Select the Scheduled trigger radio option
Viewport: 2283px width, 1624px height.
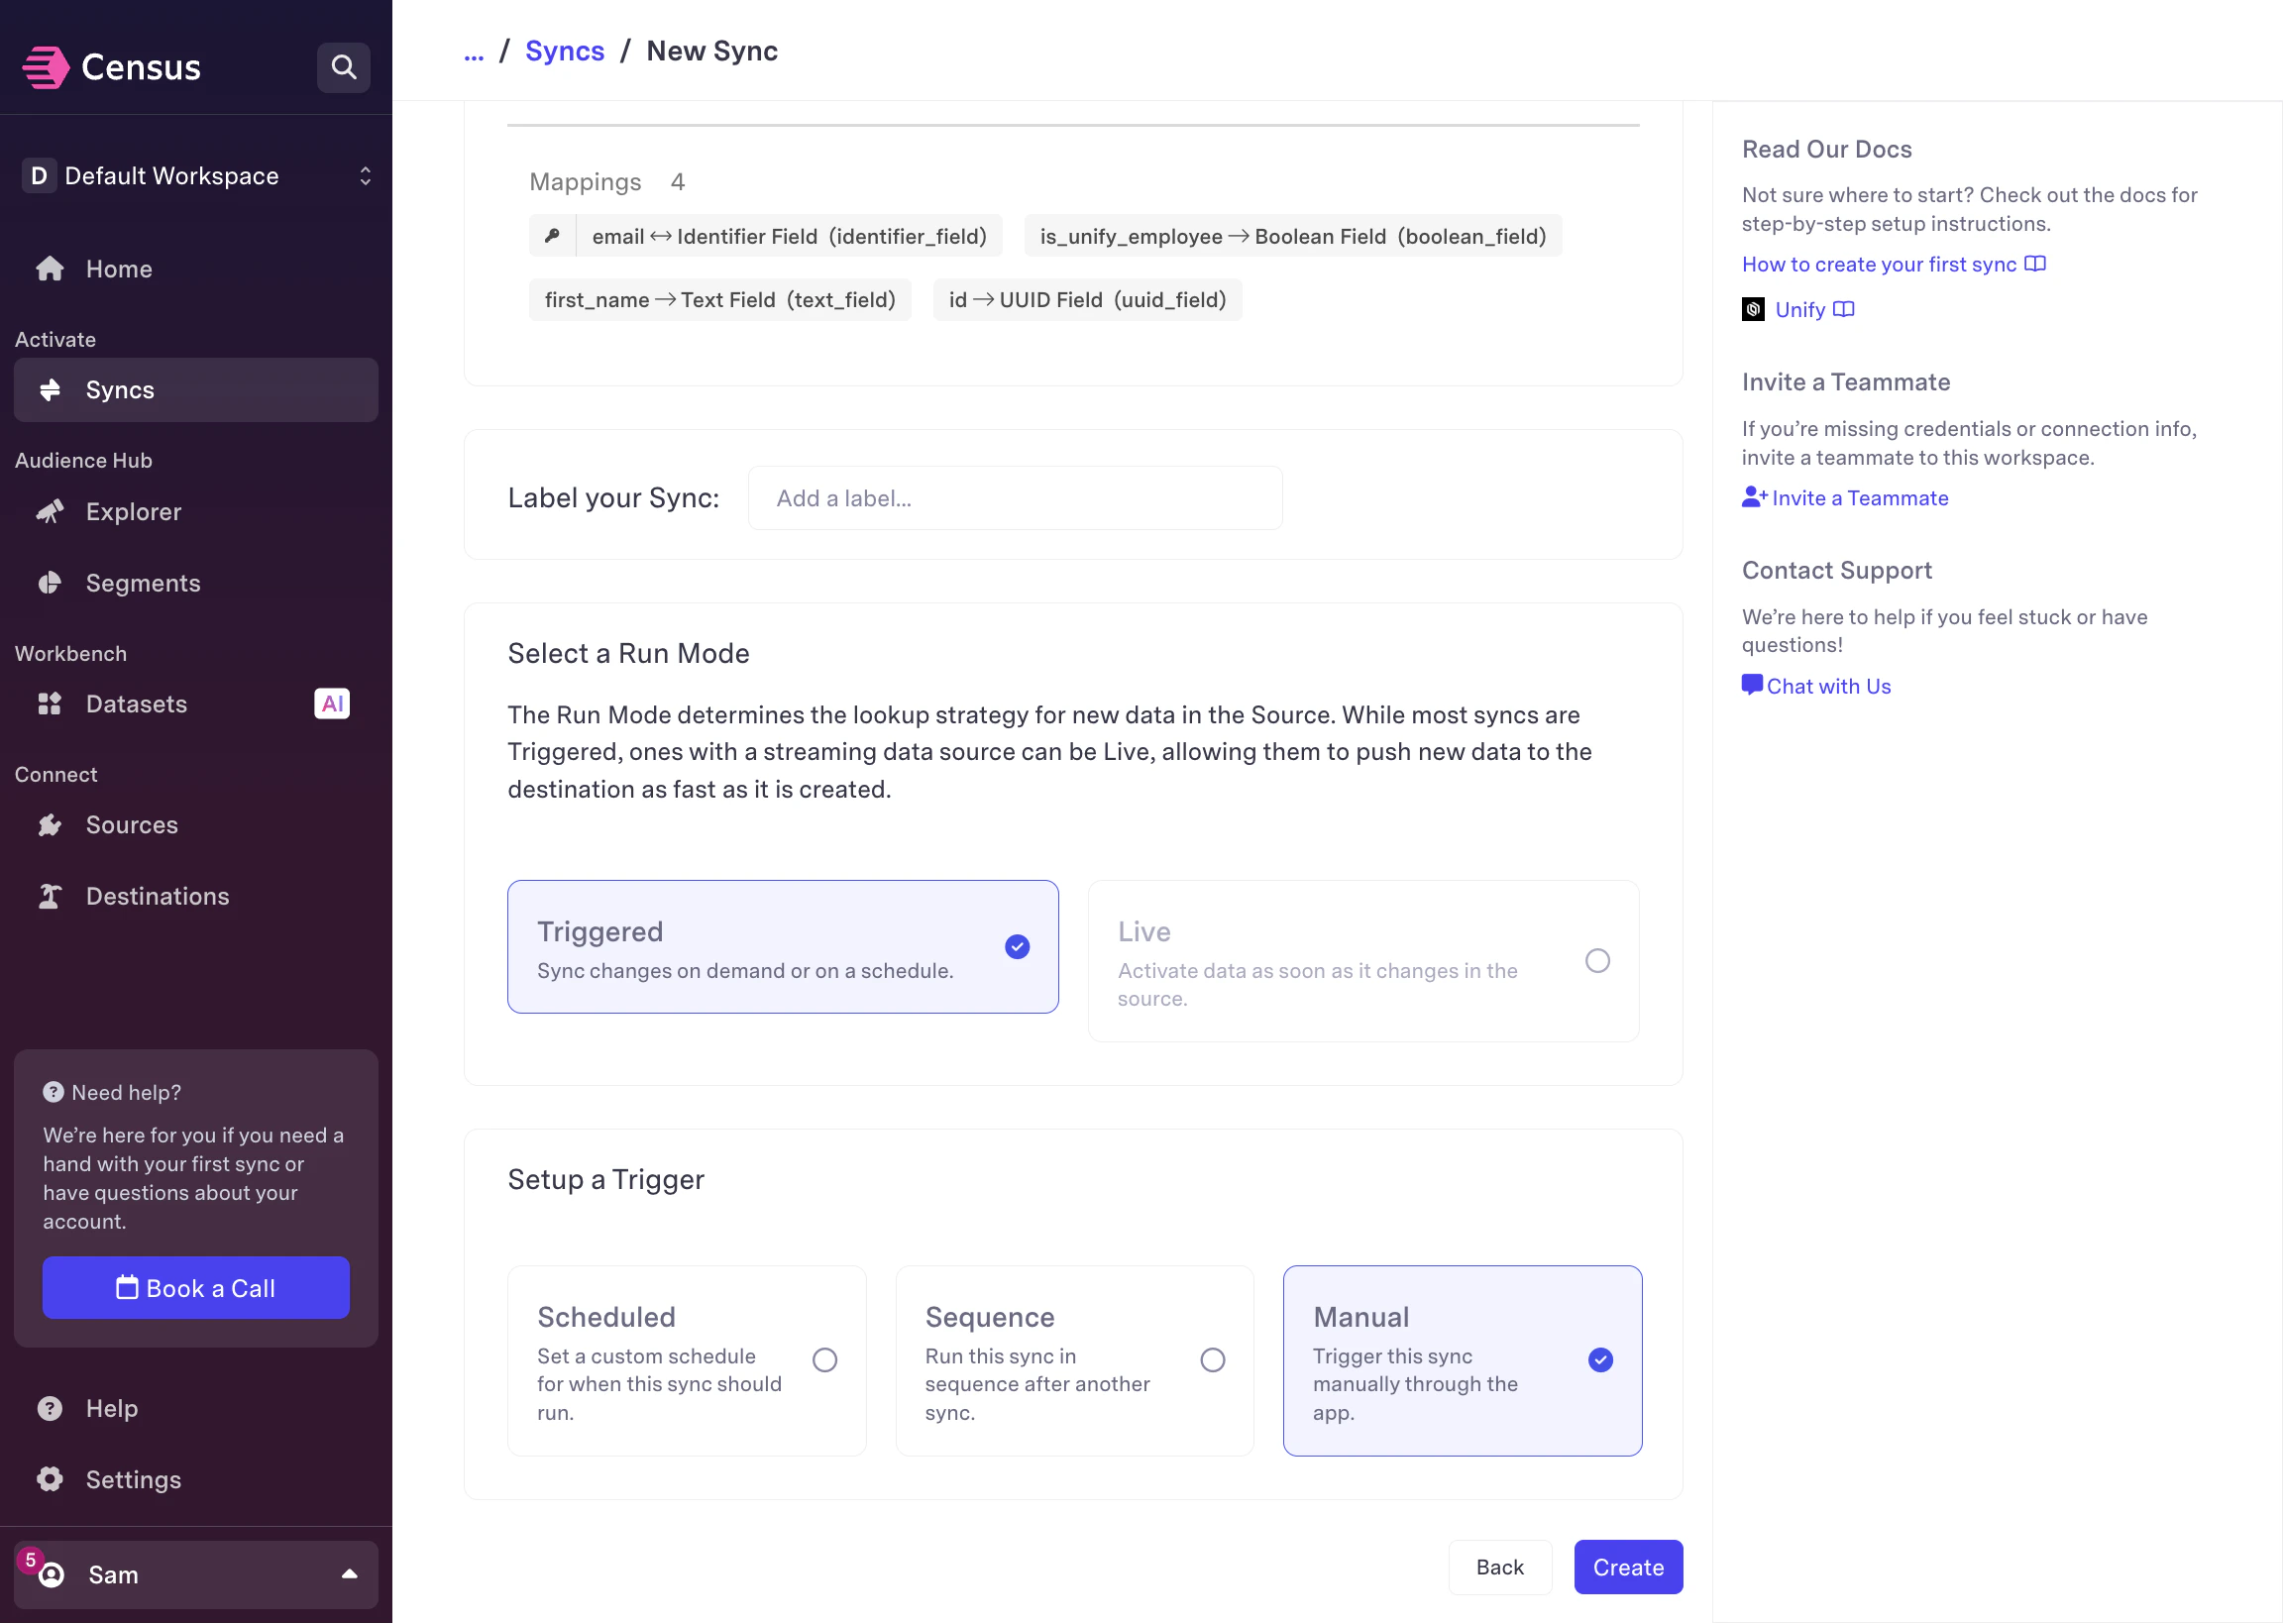tap(824, 1360)
